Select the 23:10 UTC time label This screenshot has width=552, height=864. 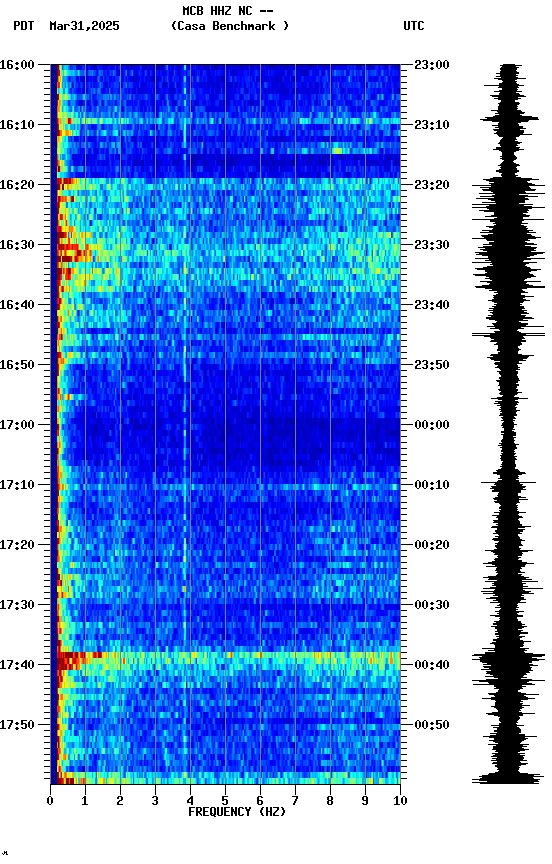point(432,125)
